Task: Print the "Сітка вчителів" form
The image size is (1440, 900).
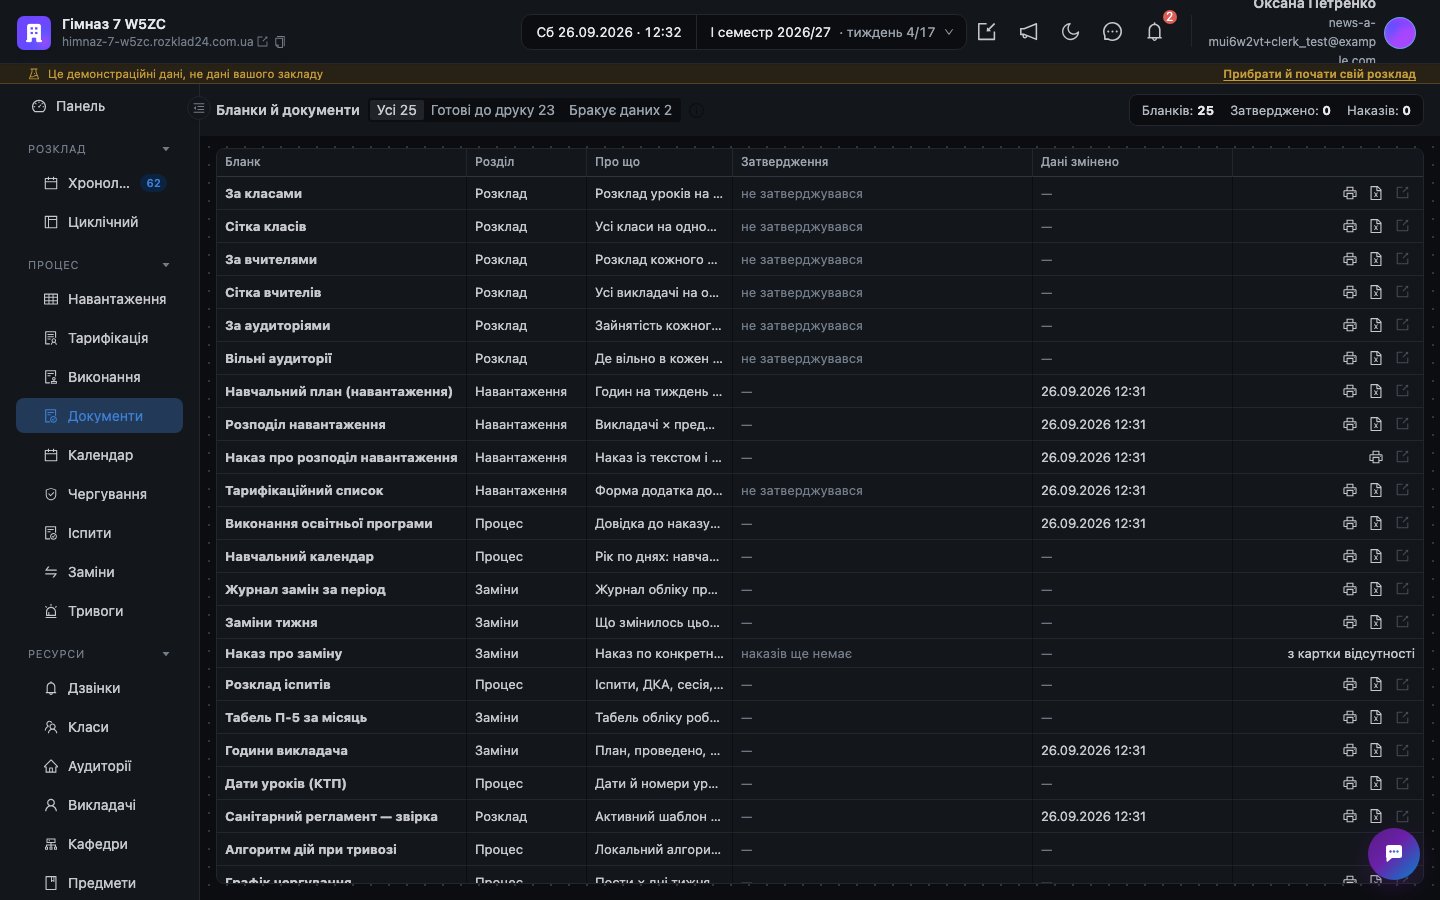Action: (x=1349, y=292)
